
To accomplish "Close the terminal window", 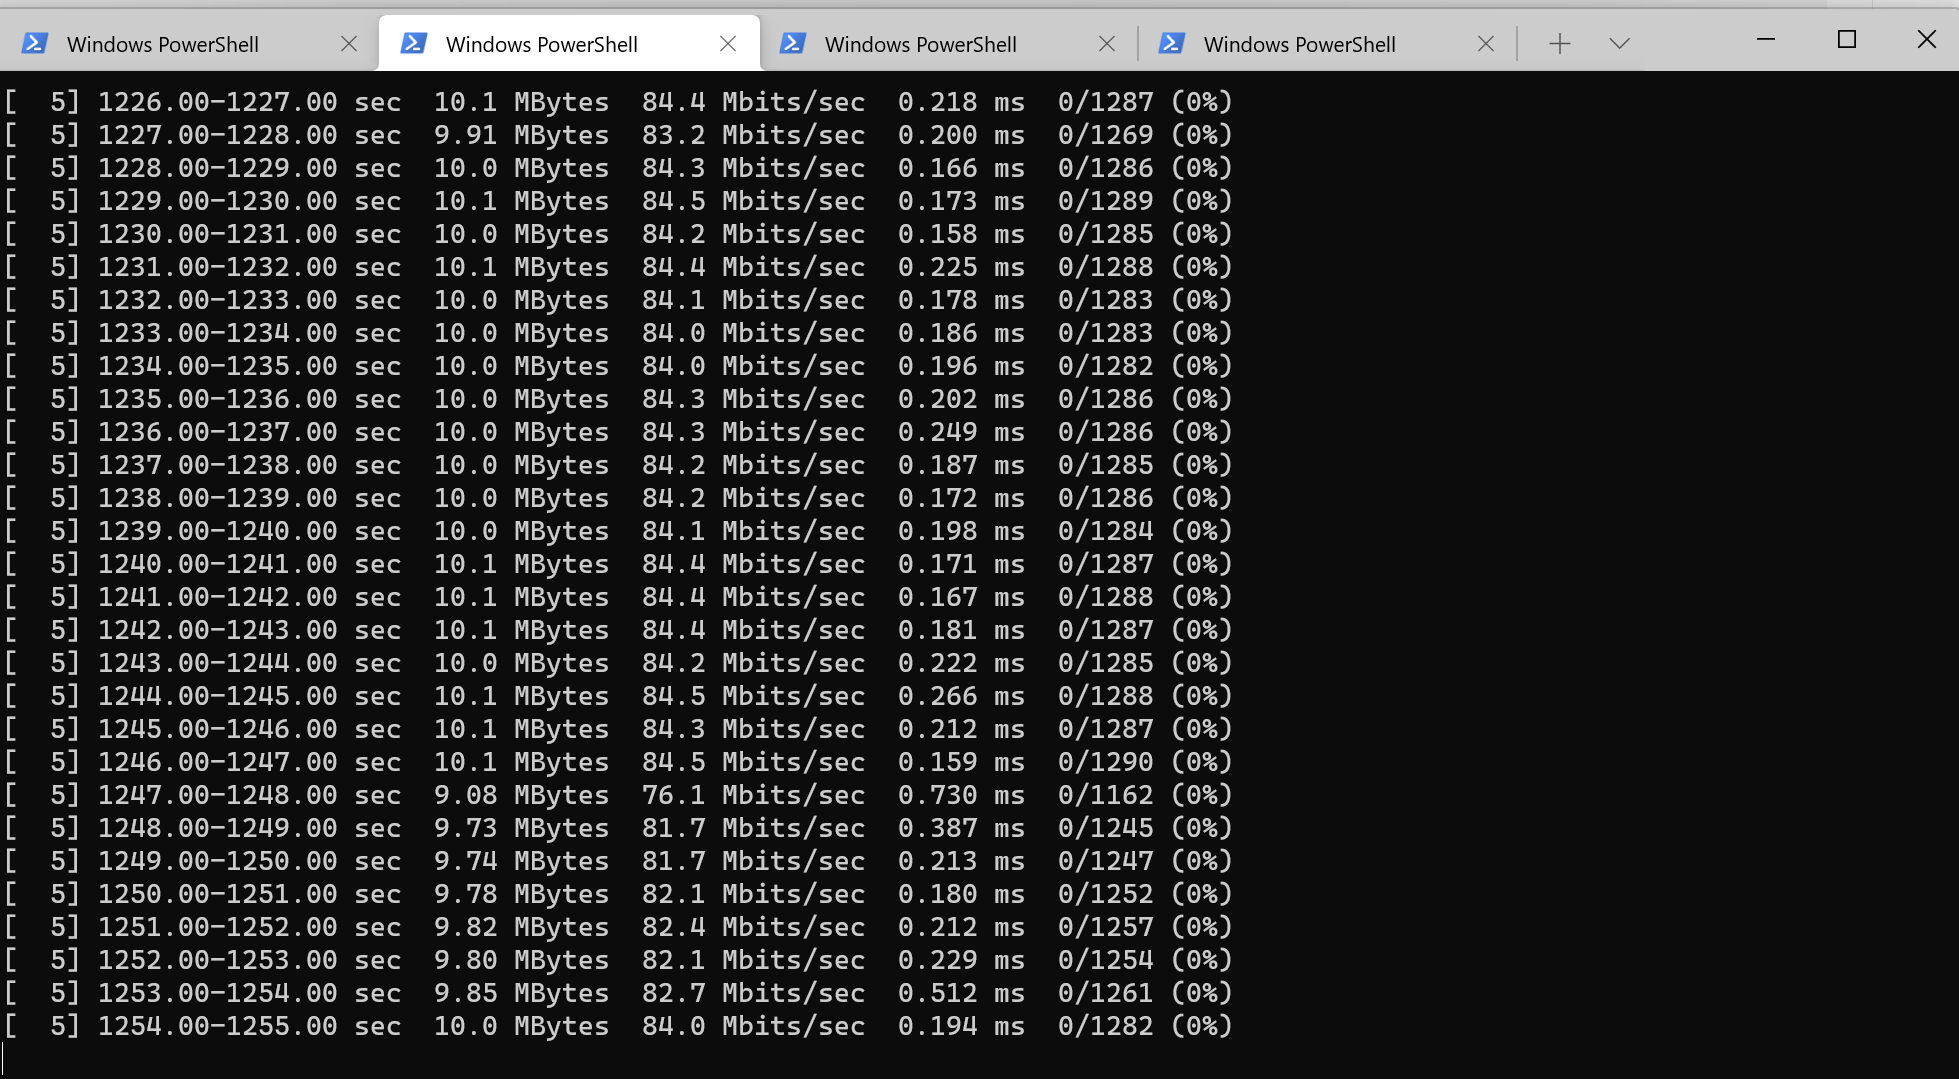I will [1927, 40].
